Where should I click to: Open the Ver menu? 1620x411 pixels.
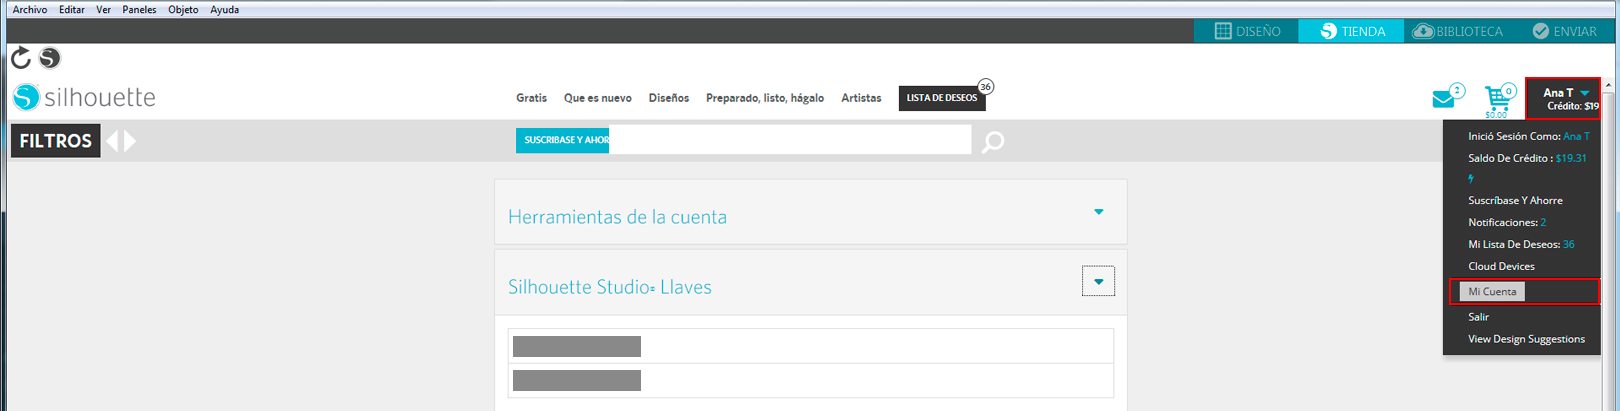[103, 9]
